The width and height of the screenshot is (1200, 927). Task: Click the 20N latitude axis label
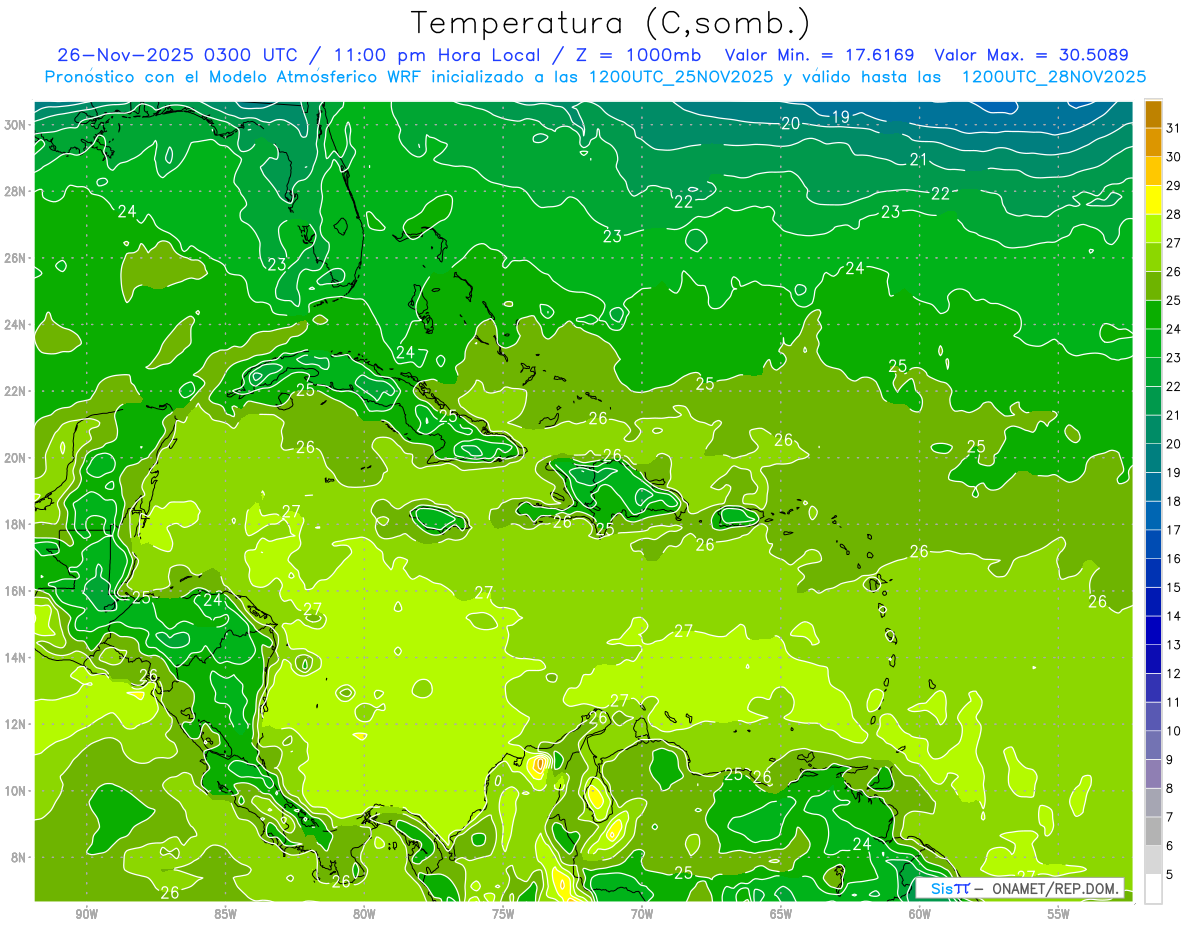click(15, 458)
